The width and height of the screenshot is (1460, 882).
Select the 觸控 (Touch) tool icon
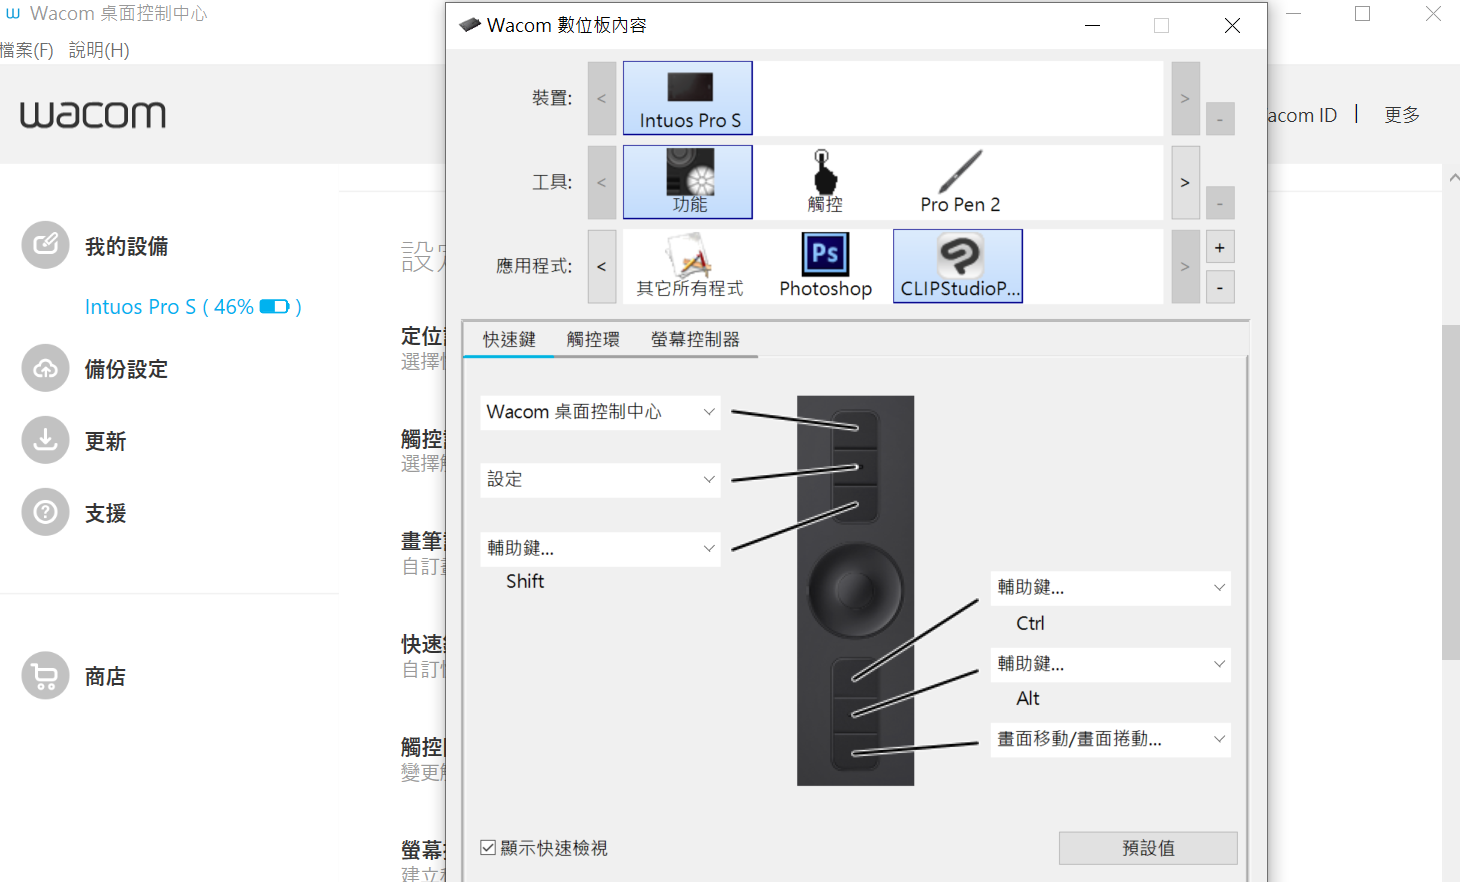(825, 182)
